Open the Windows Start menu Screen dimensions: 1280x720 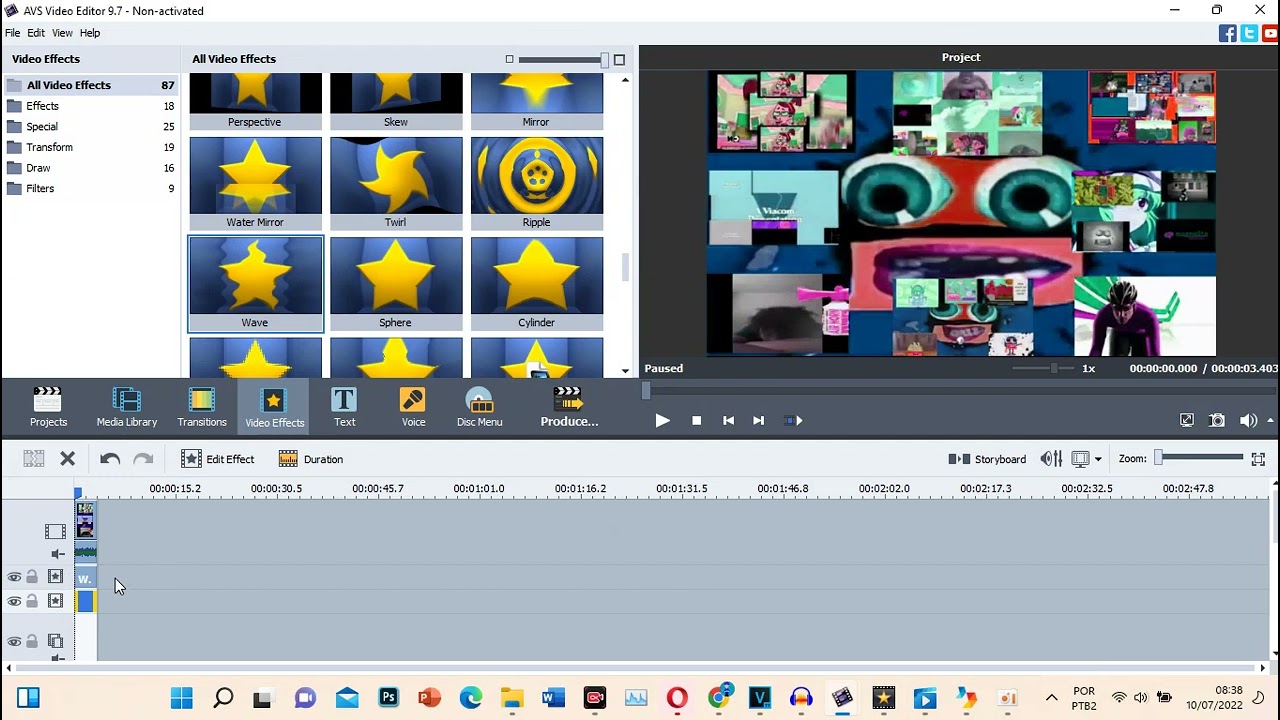pyautogui.click(x=182, y=698)
